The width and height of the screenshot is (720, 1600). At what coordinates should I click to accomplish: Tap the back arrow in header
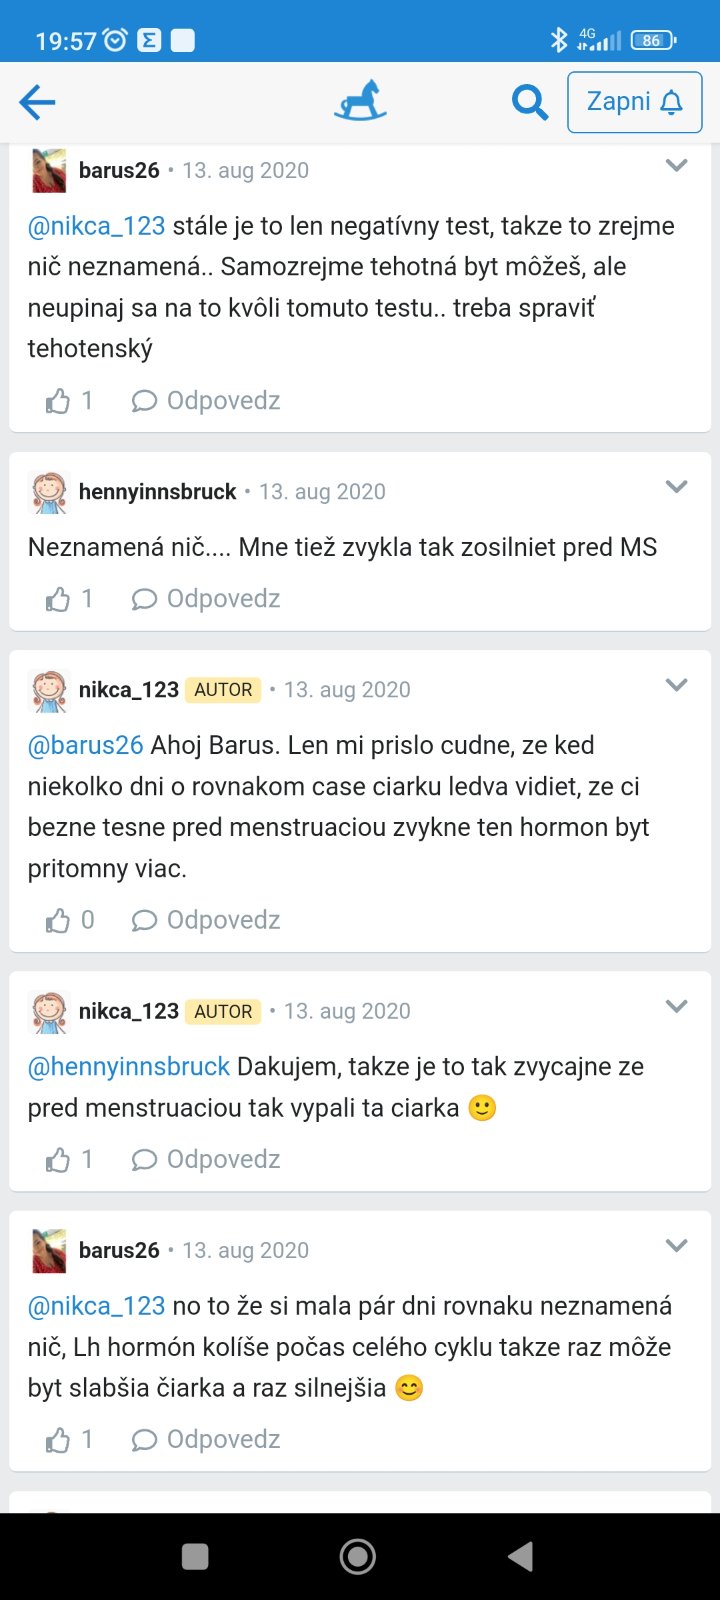[x=37, y=102]
